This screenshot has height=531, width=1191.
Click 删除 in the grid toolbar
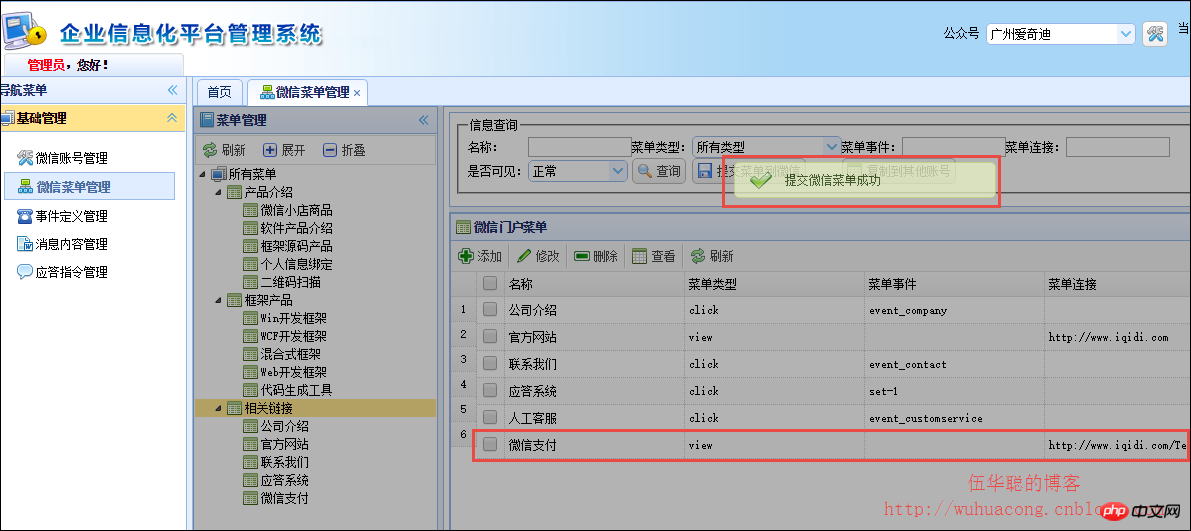click(596, 256)
